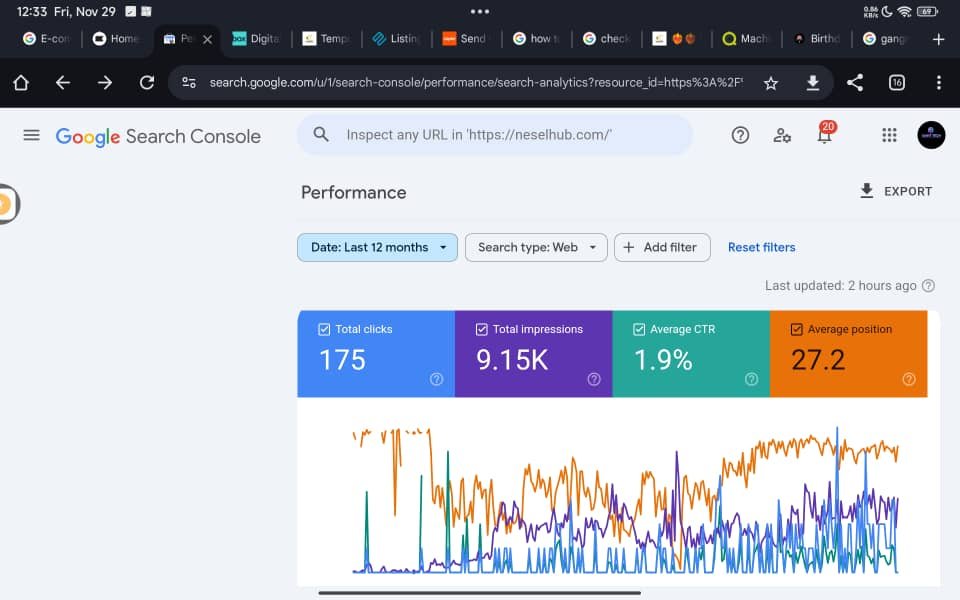Click the browser share icon
Viewport: 960px width, 600px height.
(854, 83)
